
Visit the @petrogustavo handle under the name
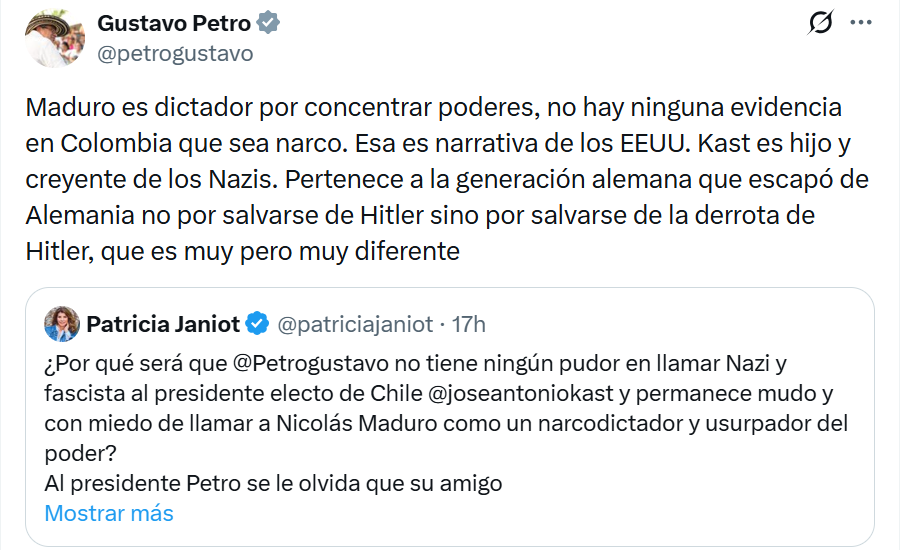click(174, 53)
